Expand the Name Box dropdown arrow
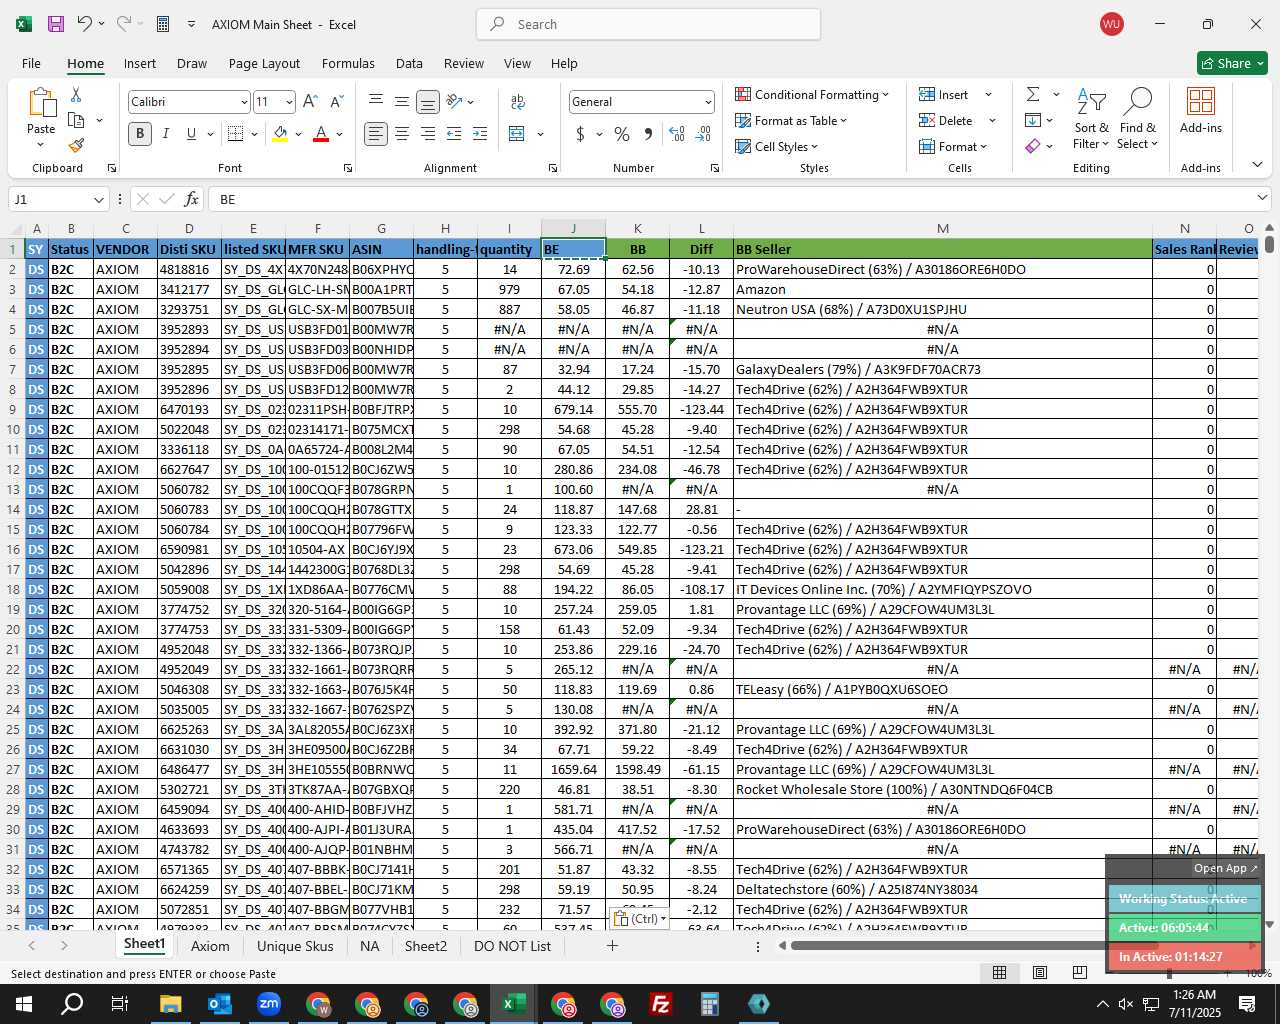 point(98,199)
